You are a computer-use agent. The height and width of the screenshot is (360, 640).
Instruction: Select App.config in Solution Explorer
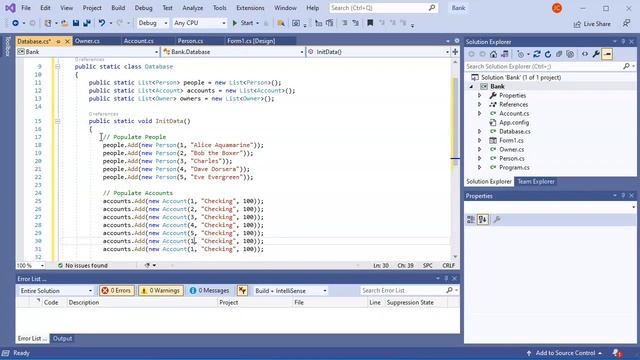(x=514, y=122)
